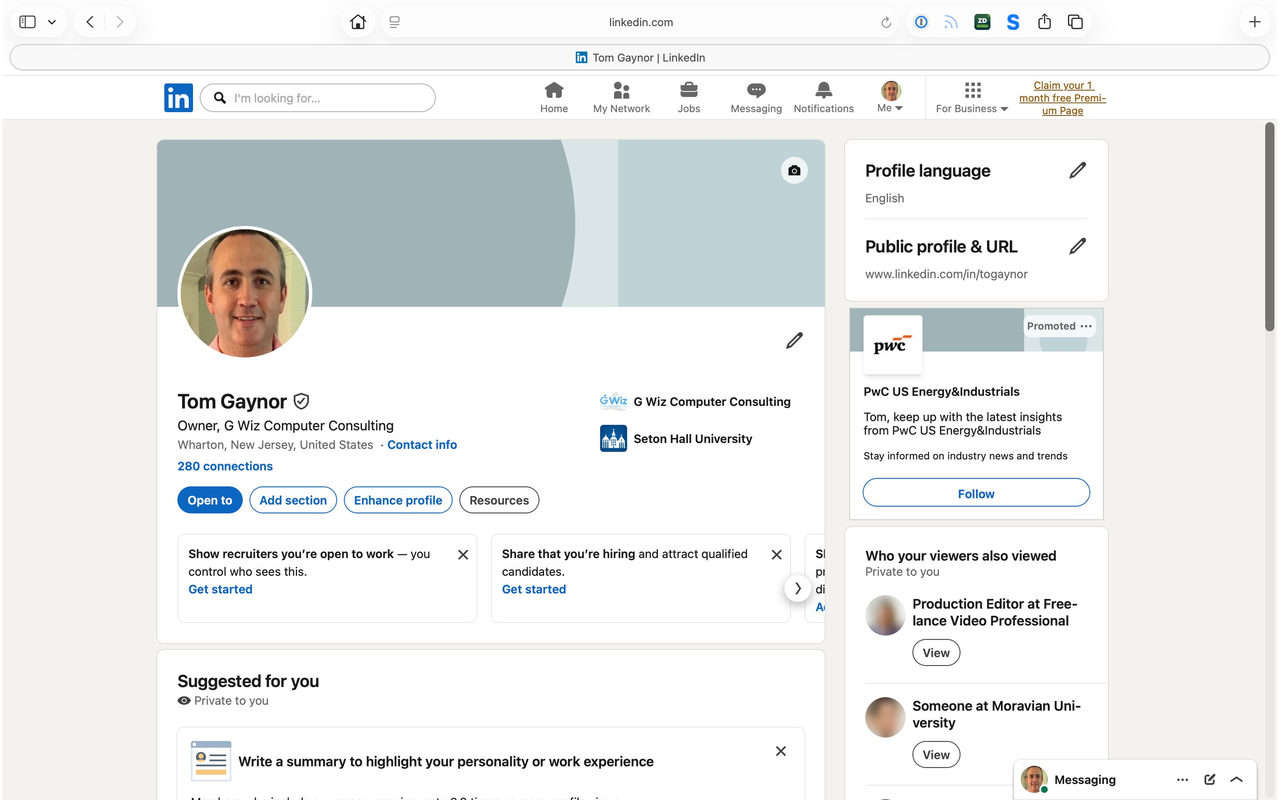
Task: Dismiss the write a summary suggestion
Action: (x=781, y=751)
